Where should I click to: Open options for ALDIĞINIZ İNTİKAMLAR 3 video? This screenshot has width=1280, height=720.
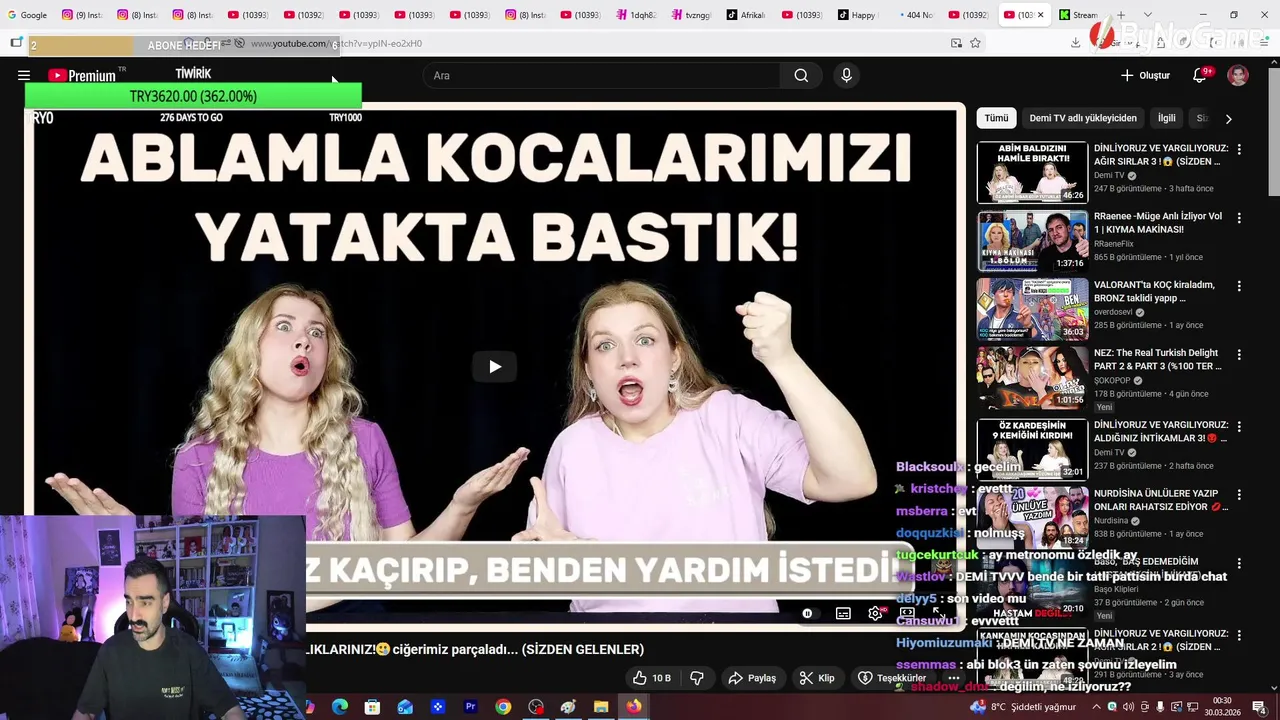(x=1239, y=426)
